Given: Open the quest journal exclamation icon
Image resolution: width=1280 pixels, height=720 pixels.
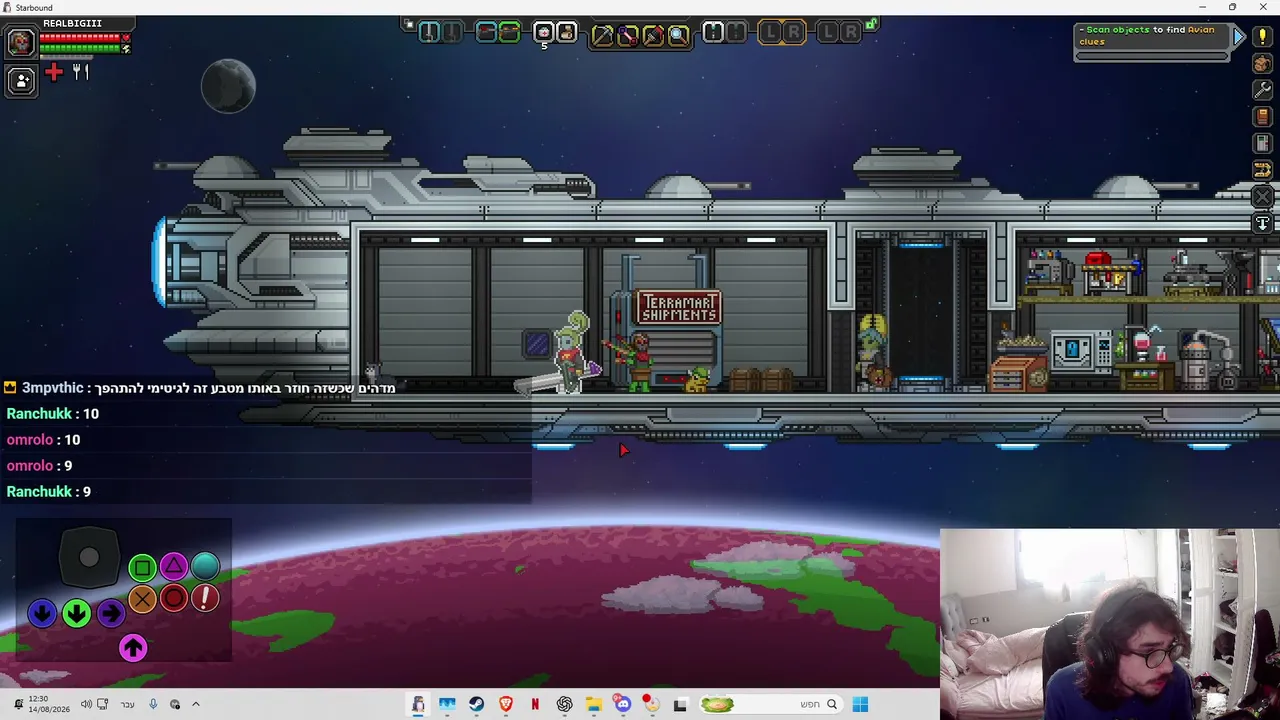Looking at the screenshot, I should point(1262,38).
